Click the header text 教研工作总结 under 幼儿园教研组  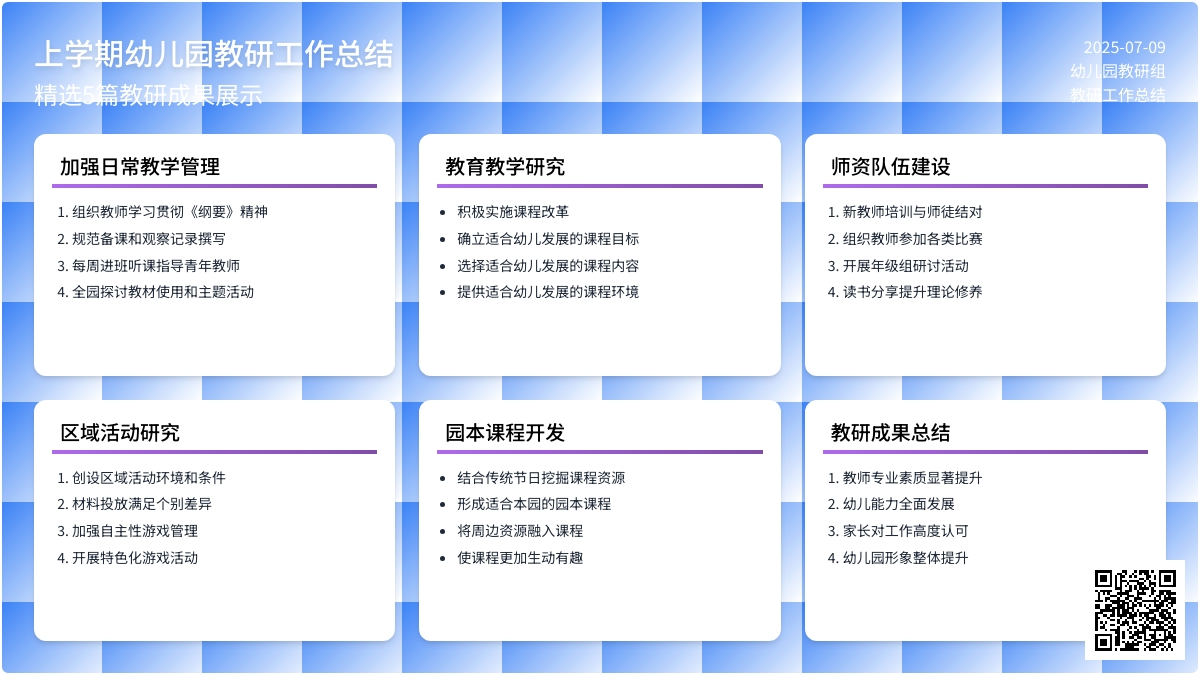[x=1118, y=95]
